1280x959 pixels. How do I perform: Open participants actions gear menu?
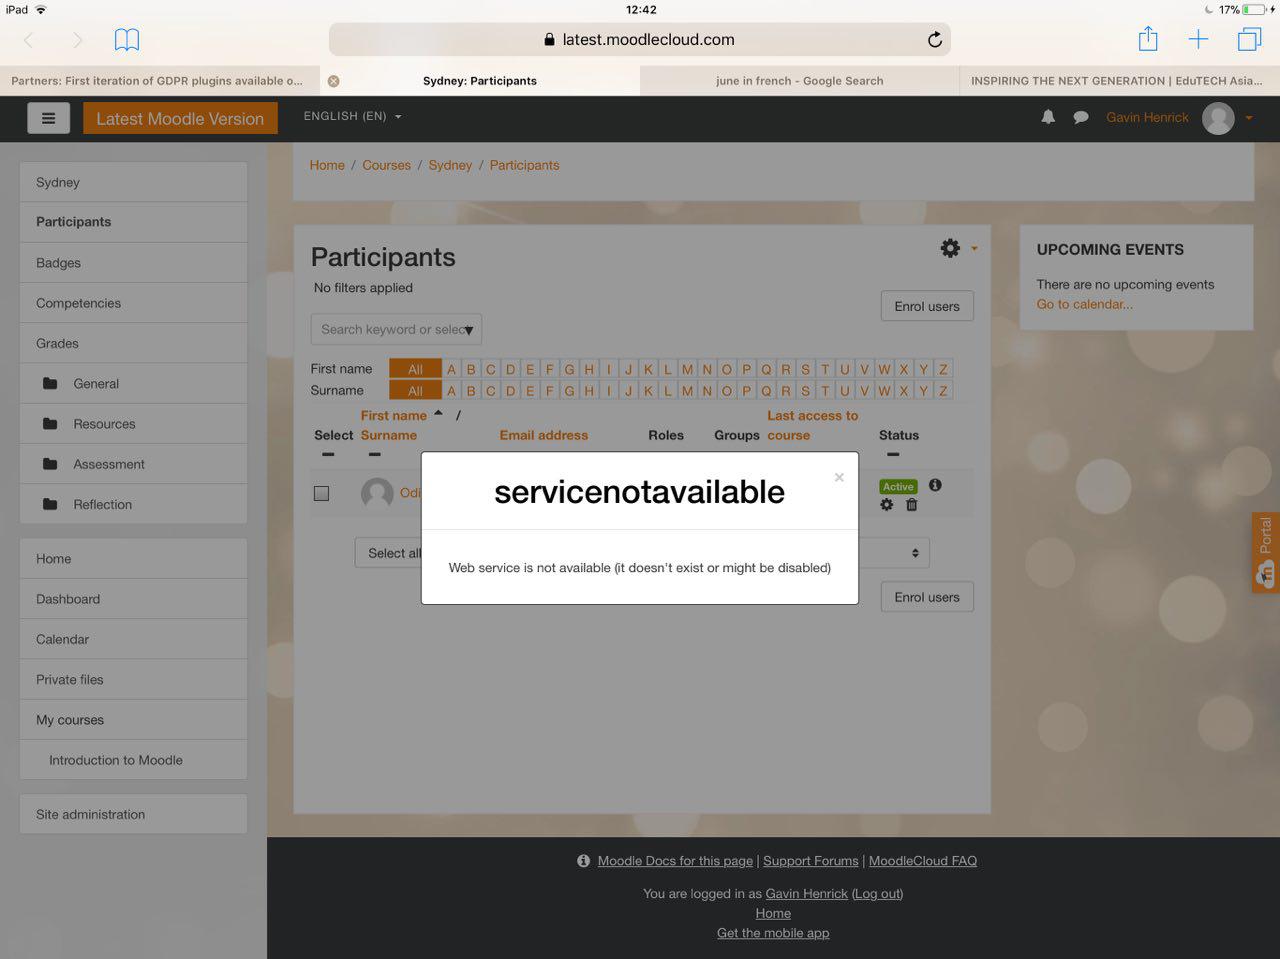tap(950, 248)
